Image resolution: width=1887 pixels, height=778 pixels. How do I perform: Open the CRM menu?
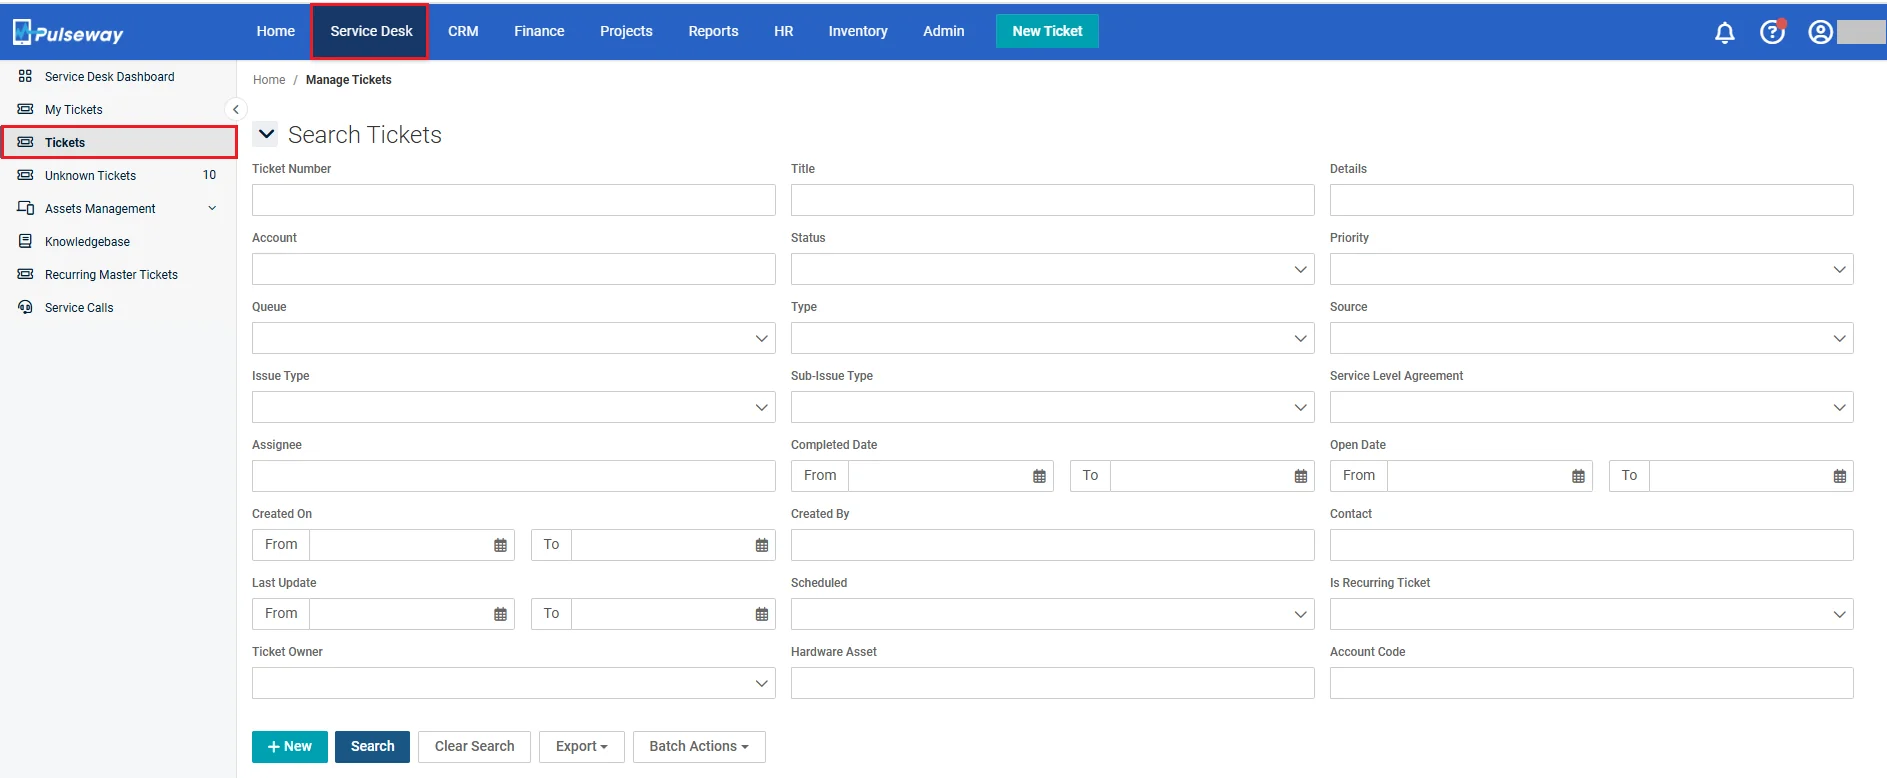pyautogui.click(x=463, y=31)
